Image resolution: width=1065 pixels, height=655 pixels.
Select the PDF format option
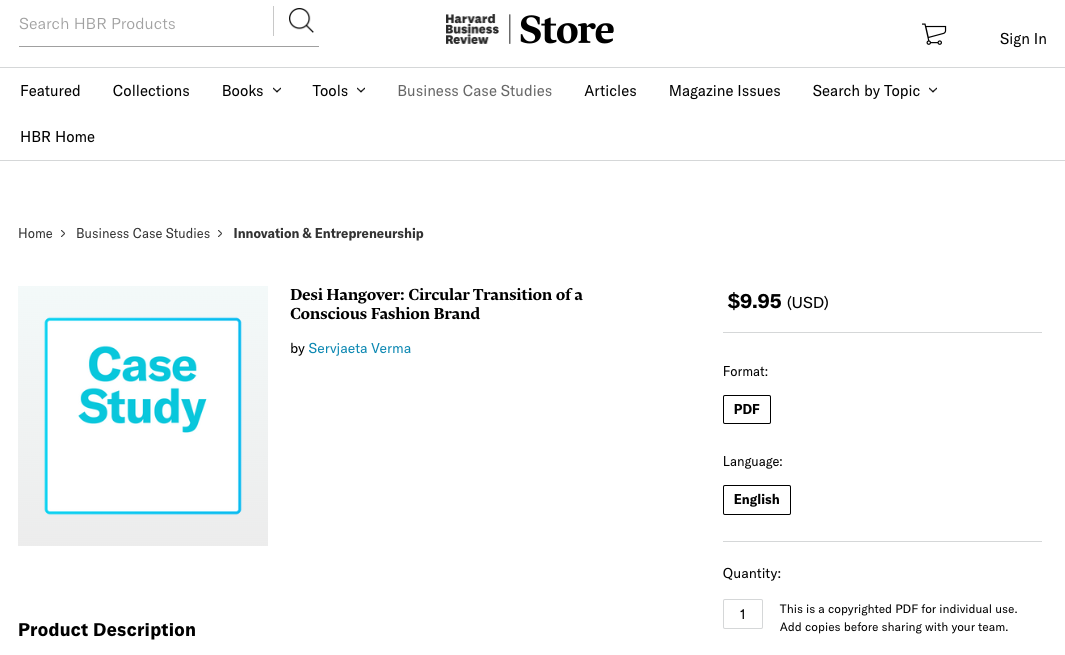click(747, 410)
